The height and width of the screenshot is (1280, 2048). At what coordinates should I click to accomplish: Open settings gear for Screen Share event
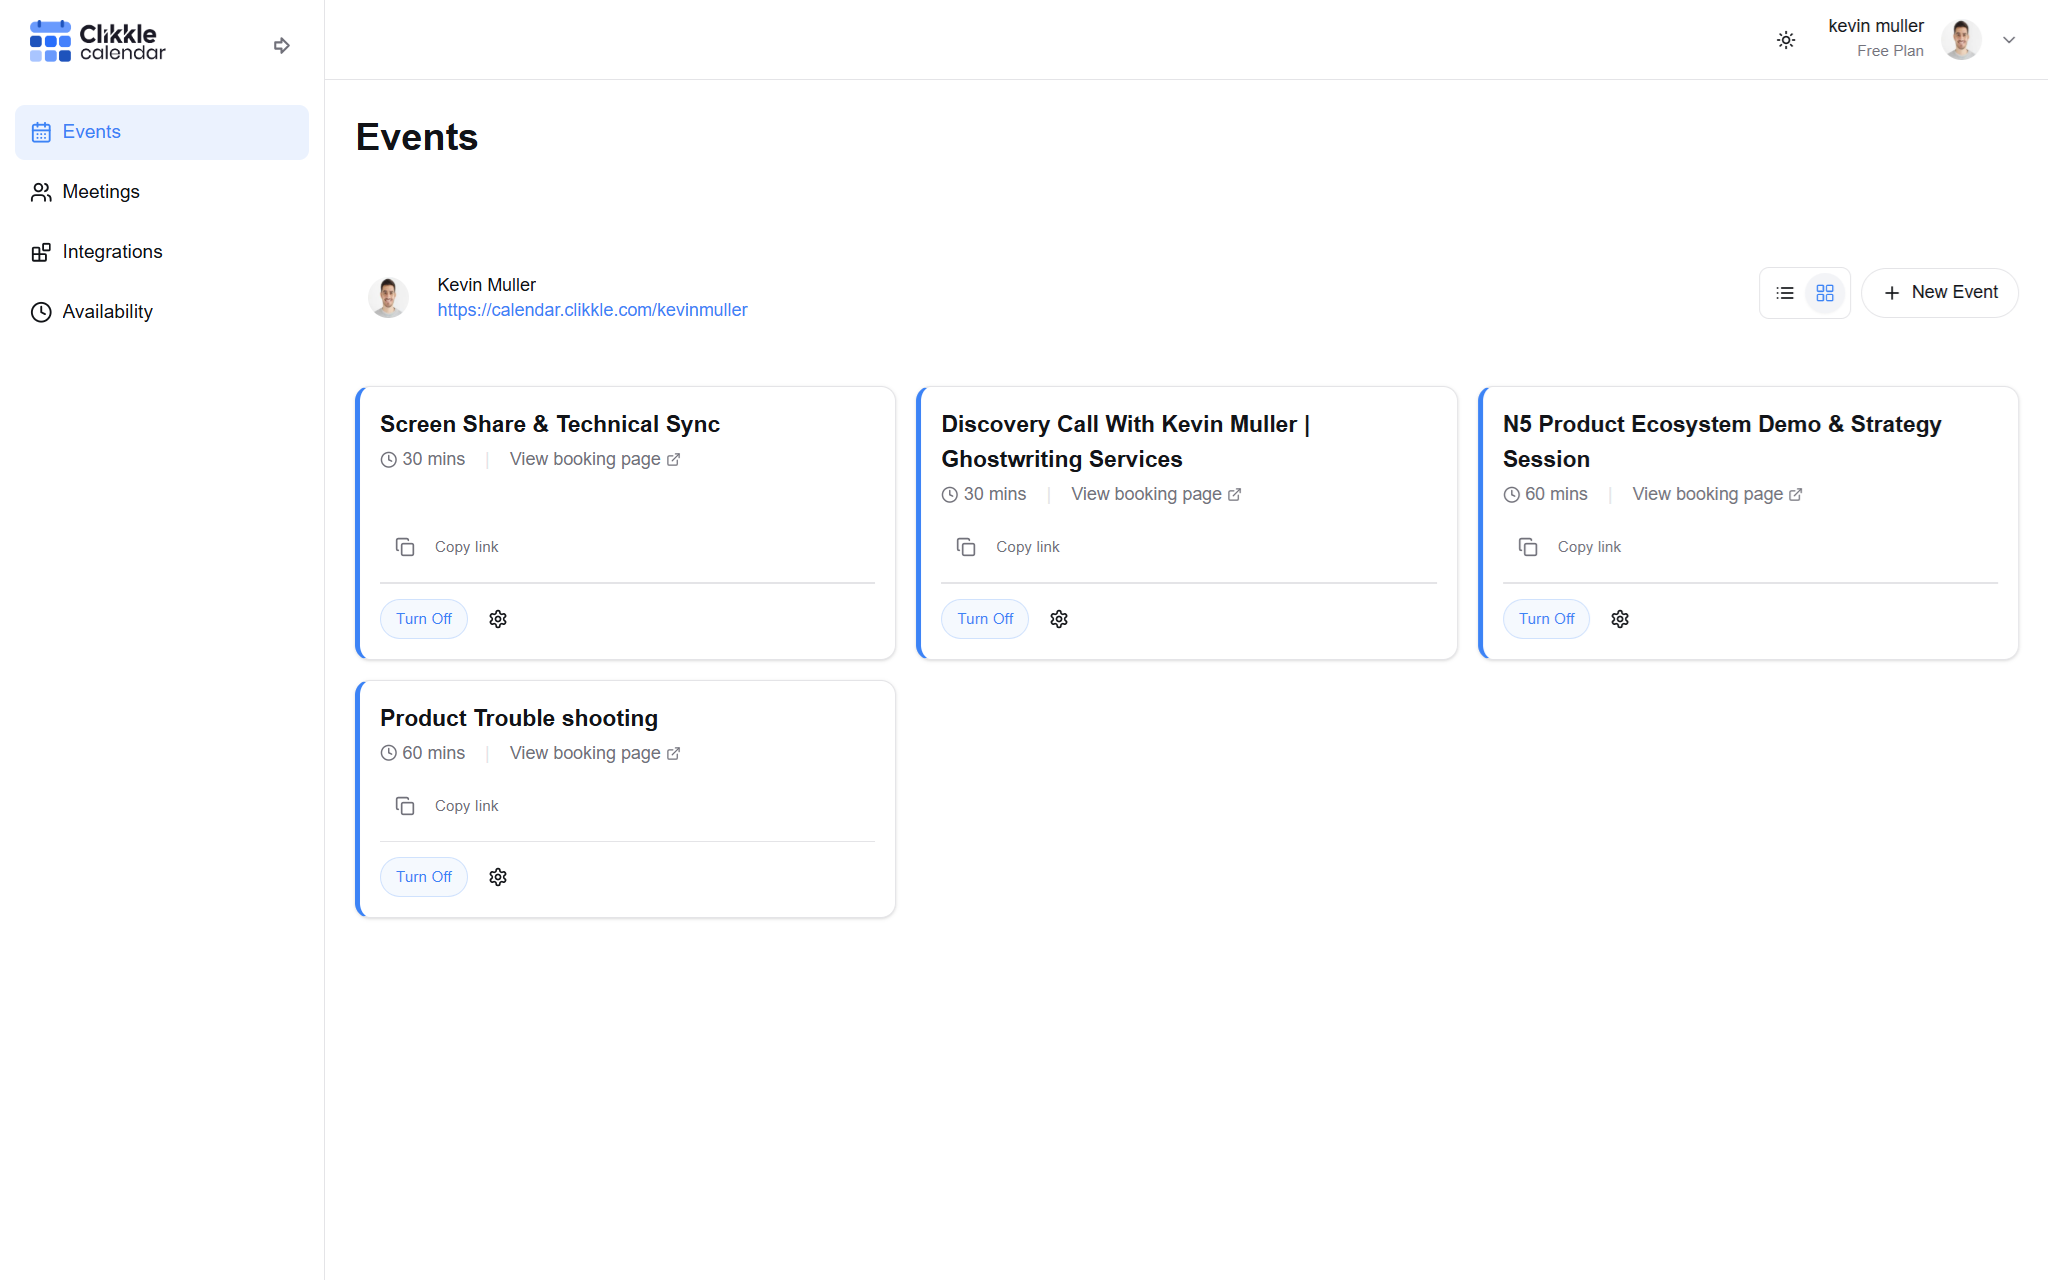tap(498, 619)
